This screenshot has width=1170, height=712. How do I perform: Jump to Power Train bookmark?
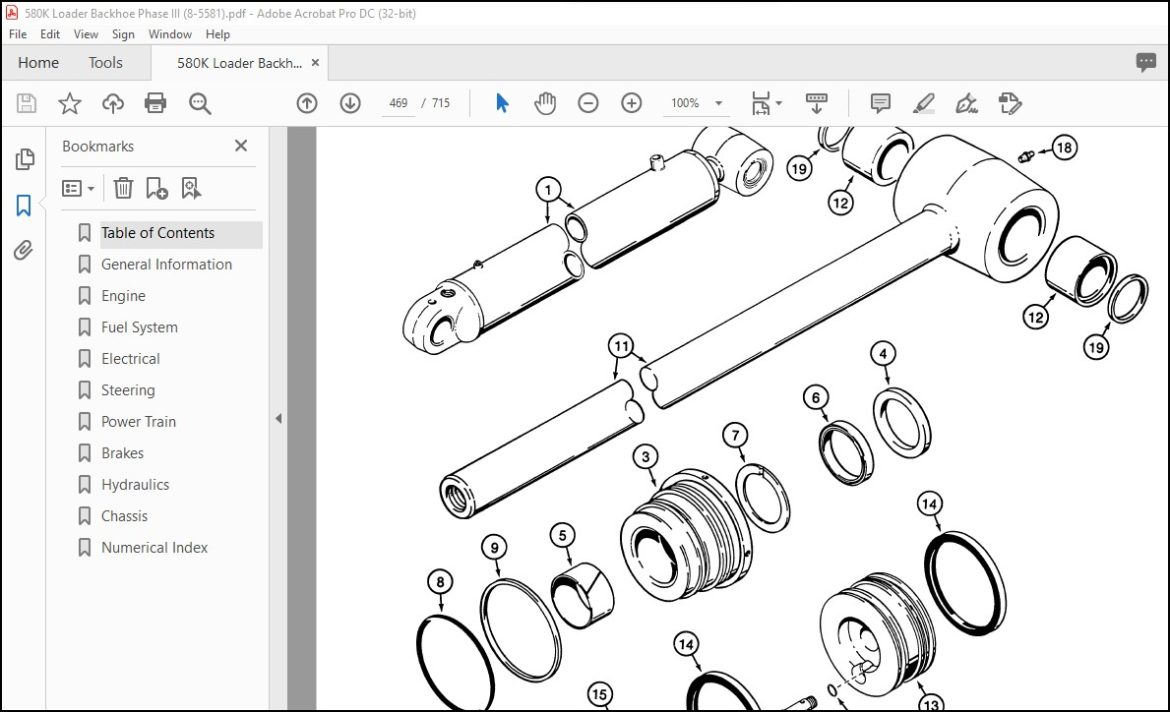139,421
